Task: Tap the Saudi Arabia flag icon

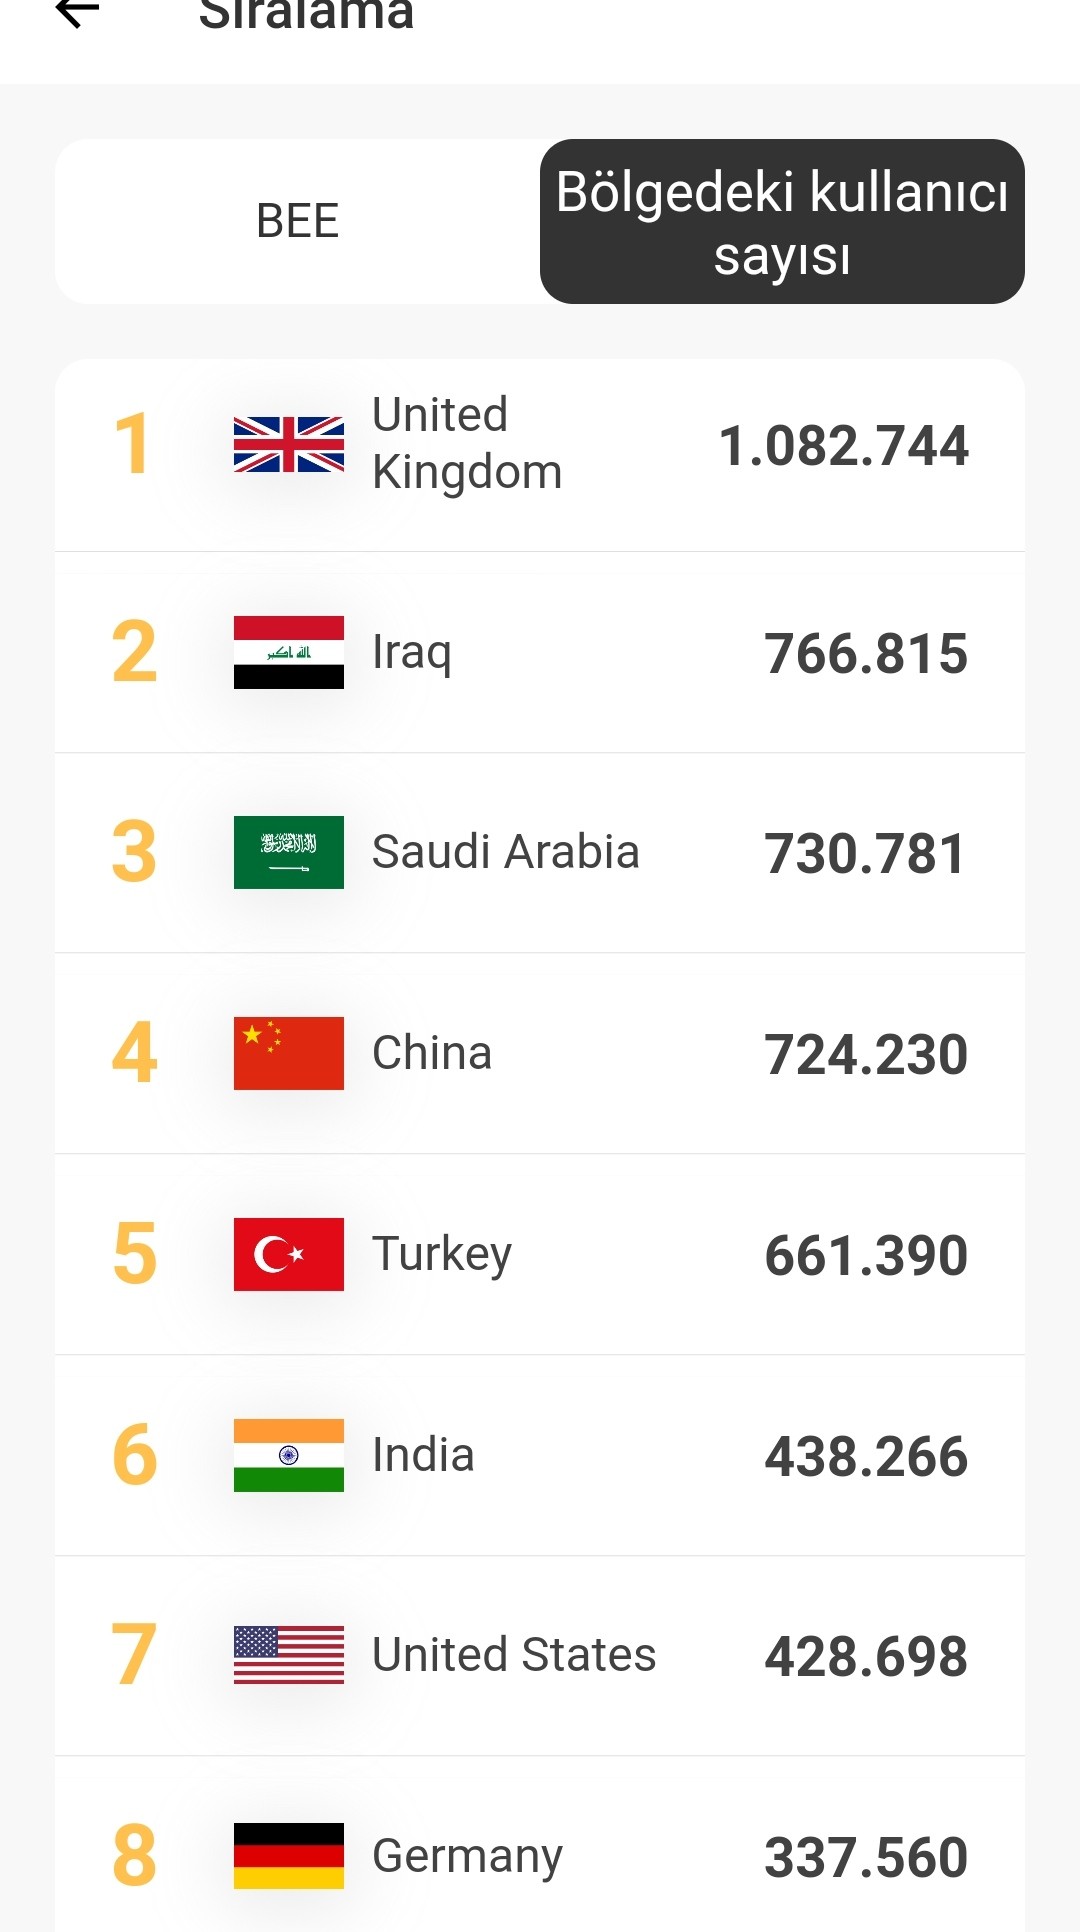Action: (x=289, y=852)
